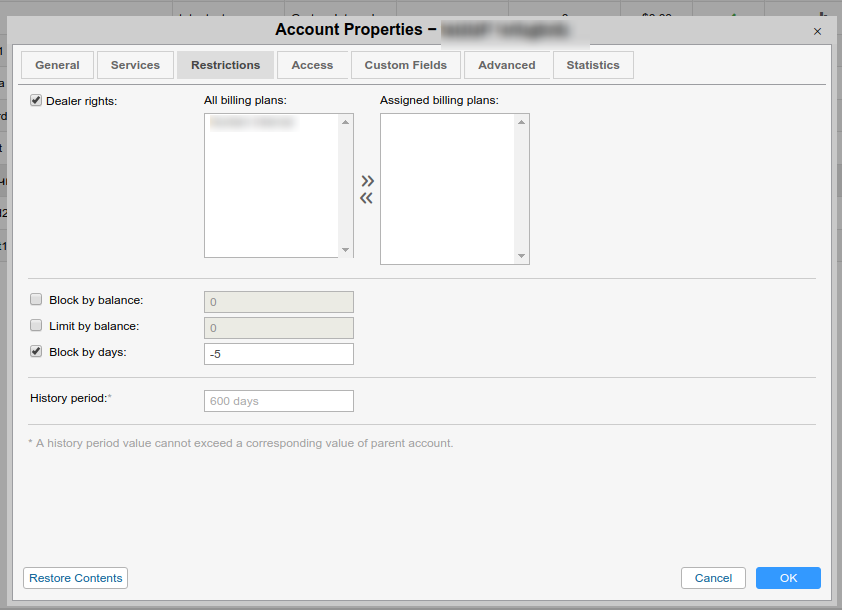Enable the Limit by balance checkbox

(x=37, y=325)
